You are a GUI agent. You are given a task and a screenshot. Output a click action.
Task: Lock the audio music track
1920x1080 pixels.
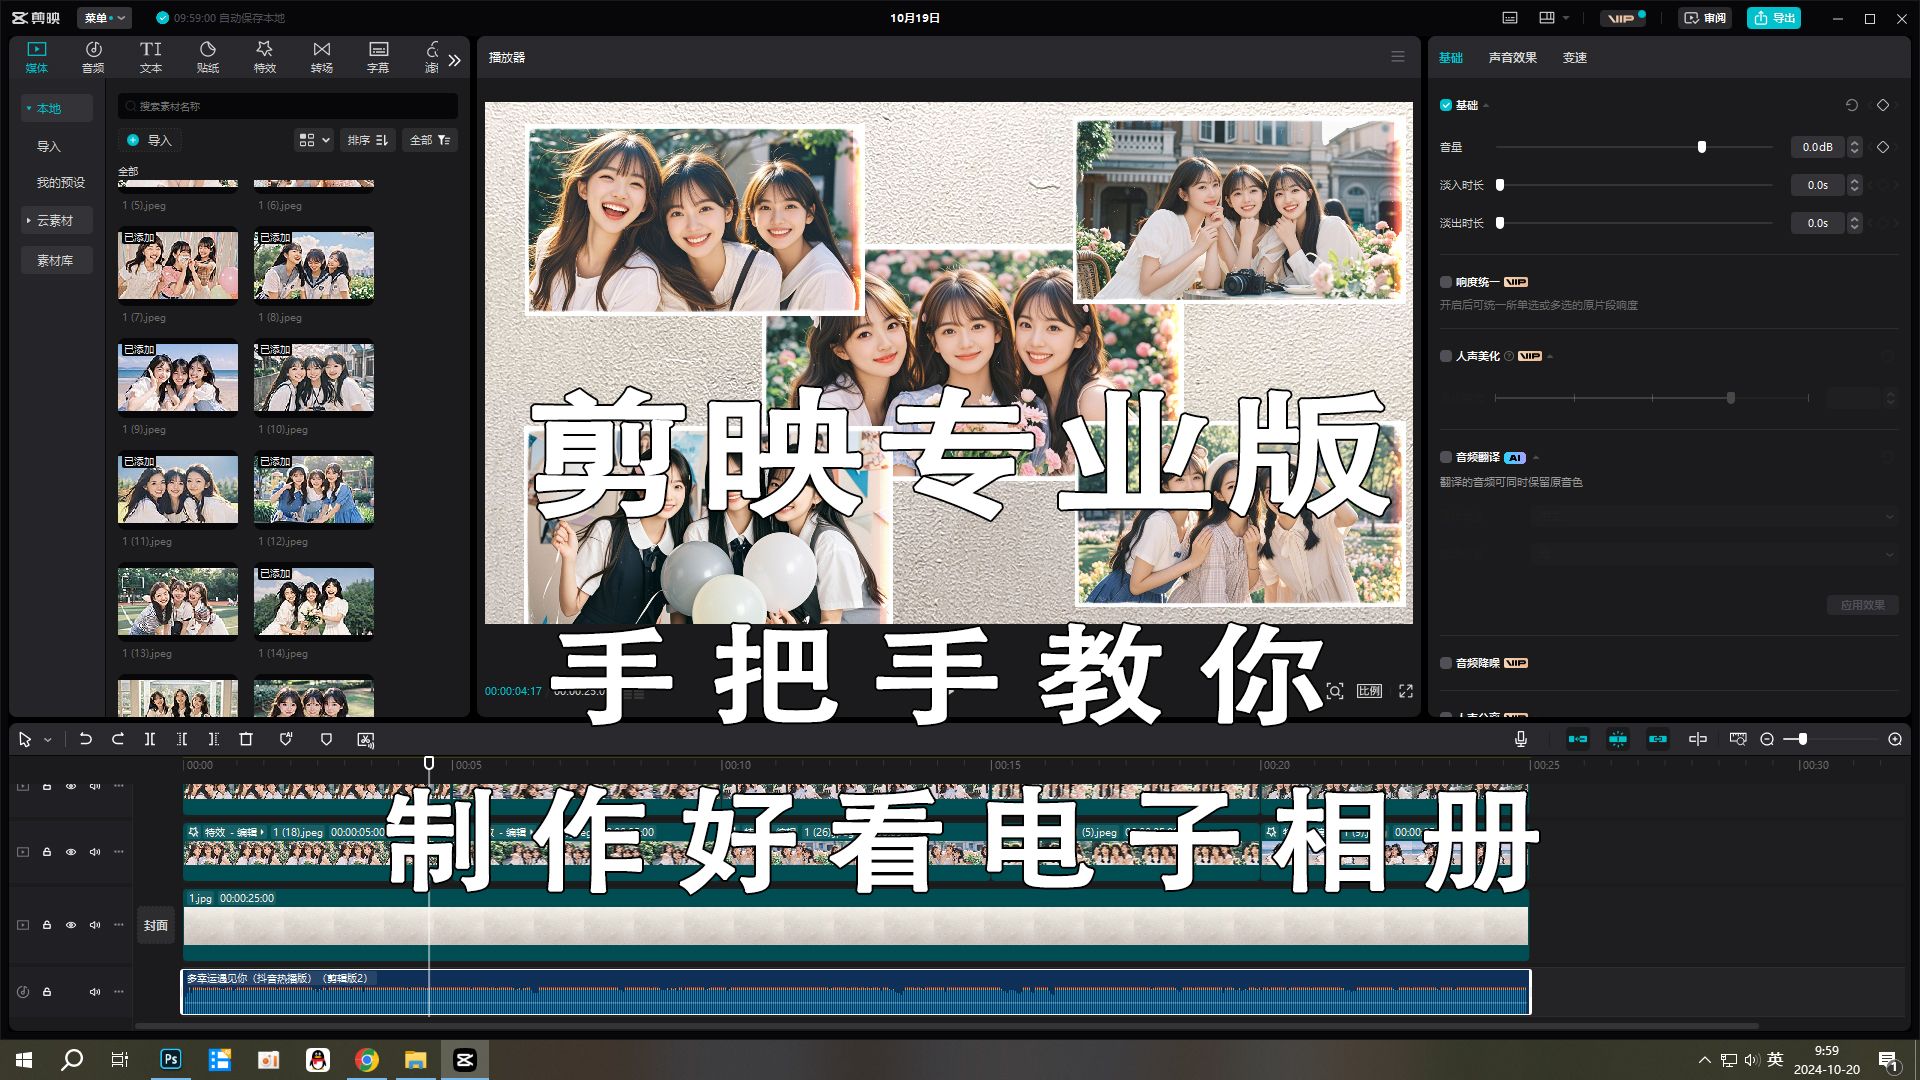47,992
